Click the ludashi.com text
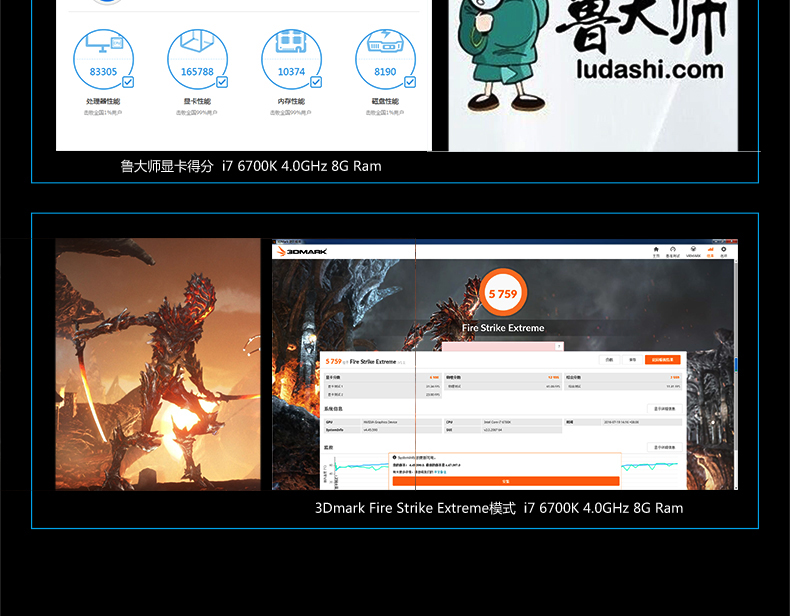The width and height of the screenshot is (790, 616). tap(650, 70)
